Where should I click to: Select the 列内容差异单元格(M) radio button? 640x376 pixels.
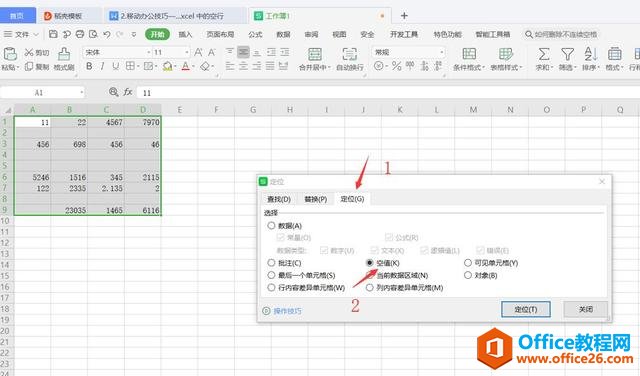369,287
